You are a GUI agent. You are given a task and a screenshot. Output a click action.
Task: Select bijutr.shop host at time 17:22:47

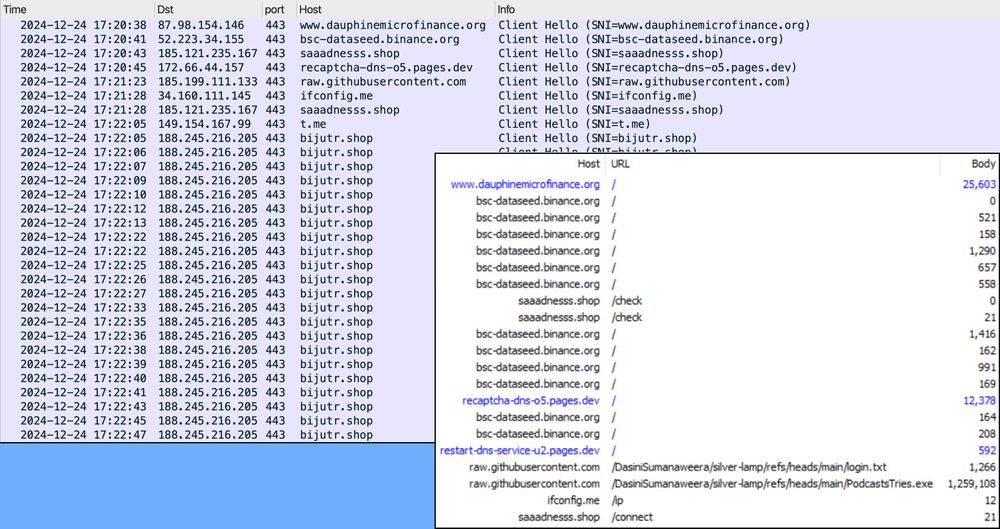[336, 435]
